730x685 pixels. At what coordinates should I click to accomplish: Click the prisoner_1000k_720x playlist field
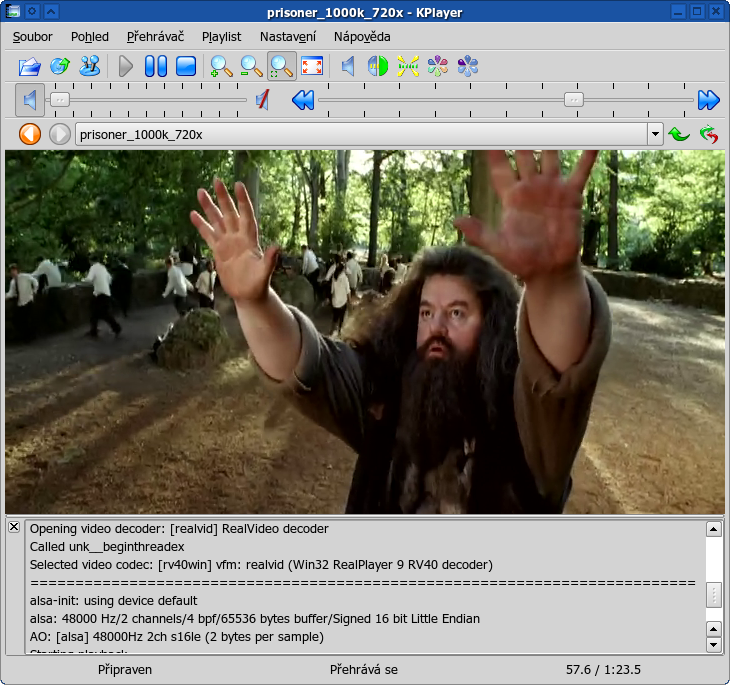pos(361,135)
